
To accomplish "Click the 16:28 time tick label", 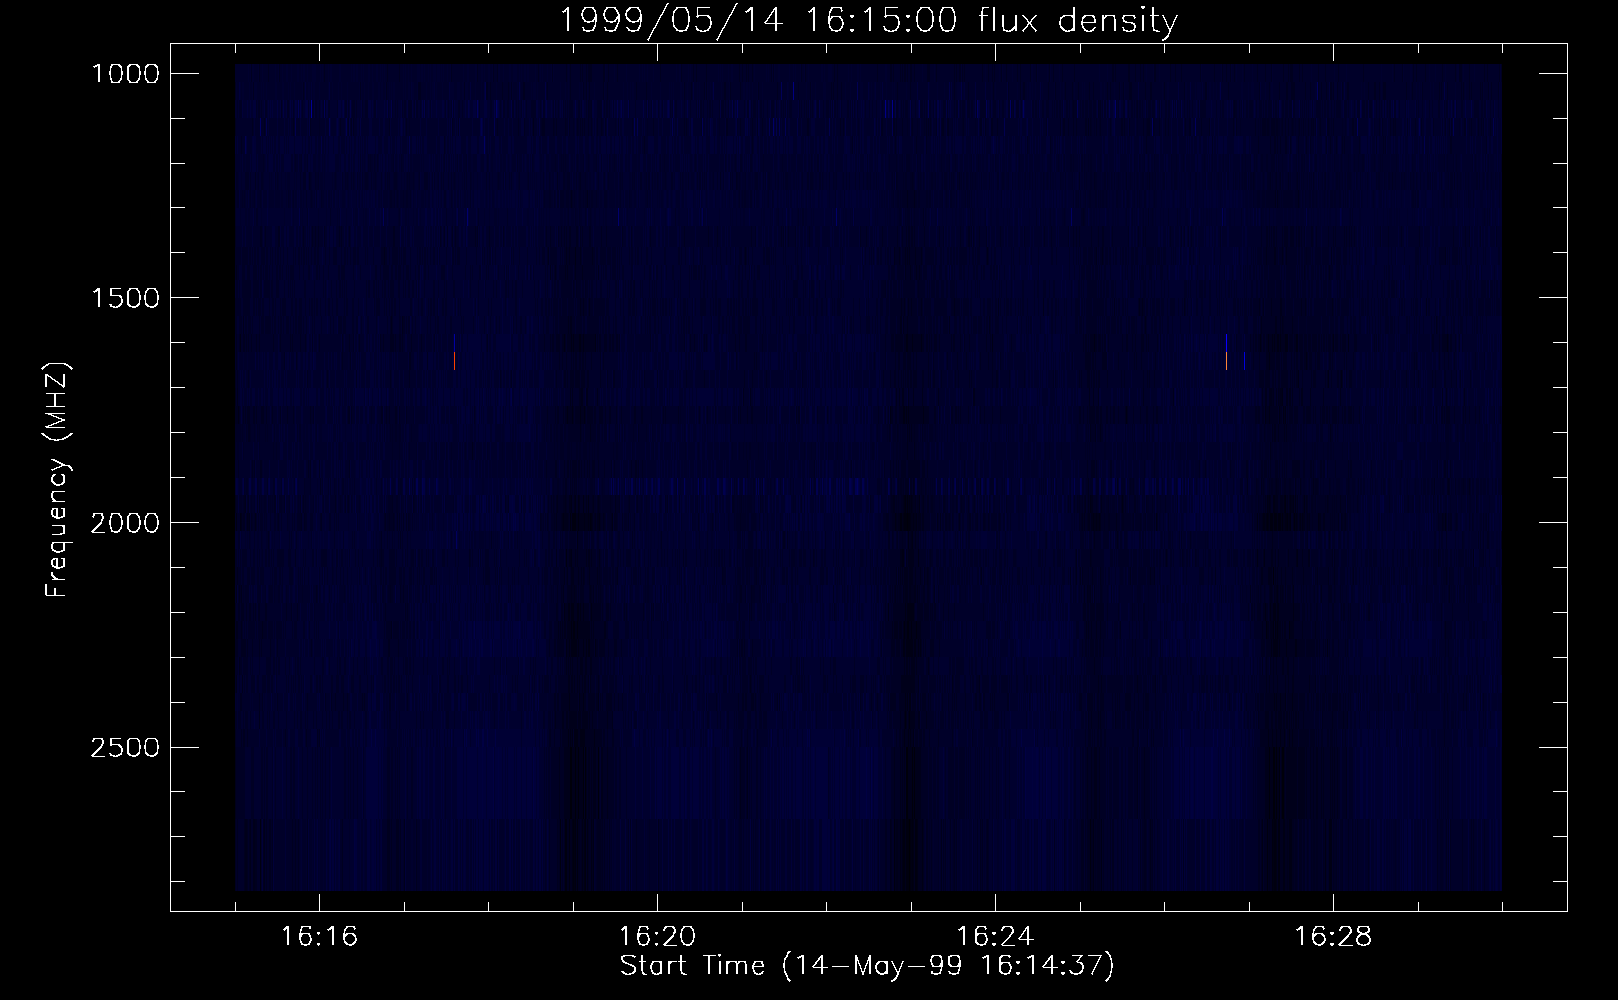I will (x=1334, y=937).
